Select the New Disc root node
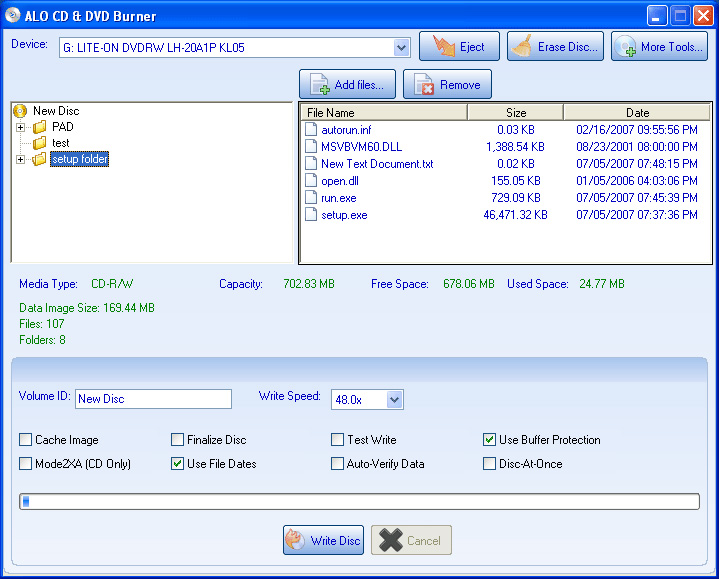Viewport: 719px width, 579px height. [55, 111]
